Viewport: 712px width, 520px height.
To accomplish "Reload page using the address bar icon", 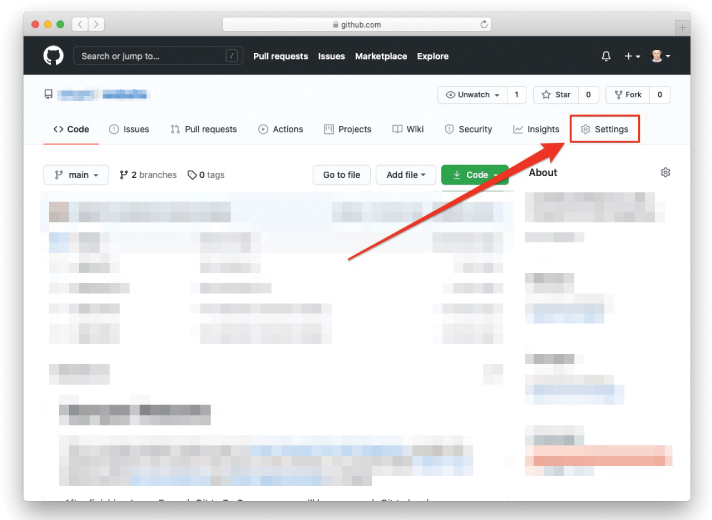I will (x=485, y=24).
